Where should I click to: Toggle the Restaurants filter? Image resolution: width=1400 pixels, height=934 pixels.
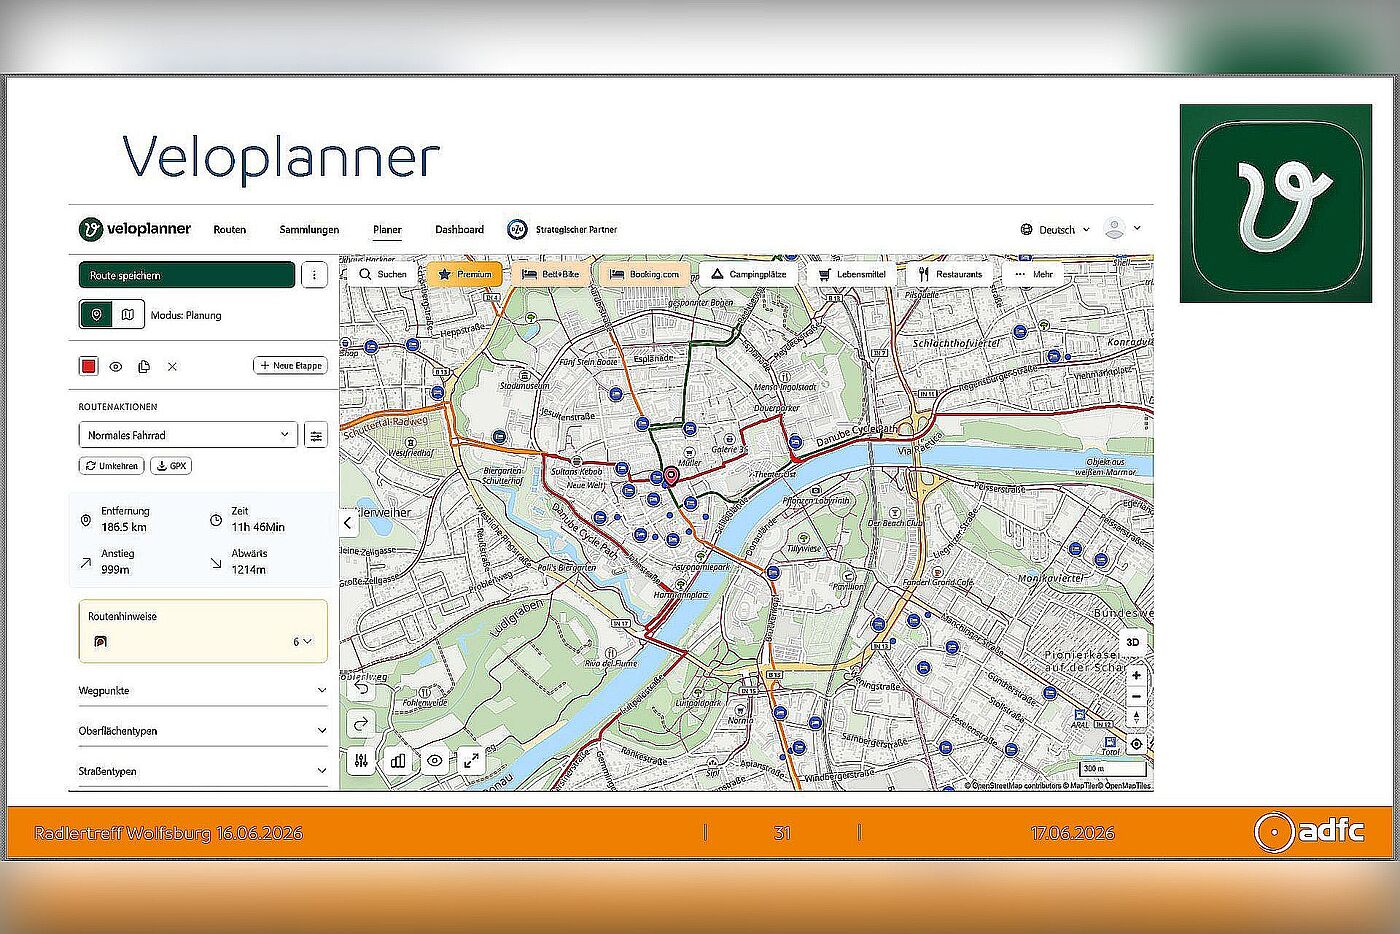pos(950,274)
